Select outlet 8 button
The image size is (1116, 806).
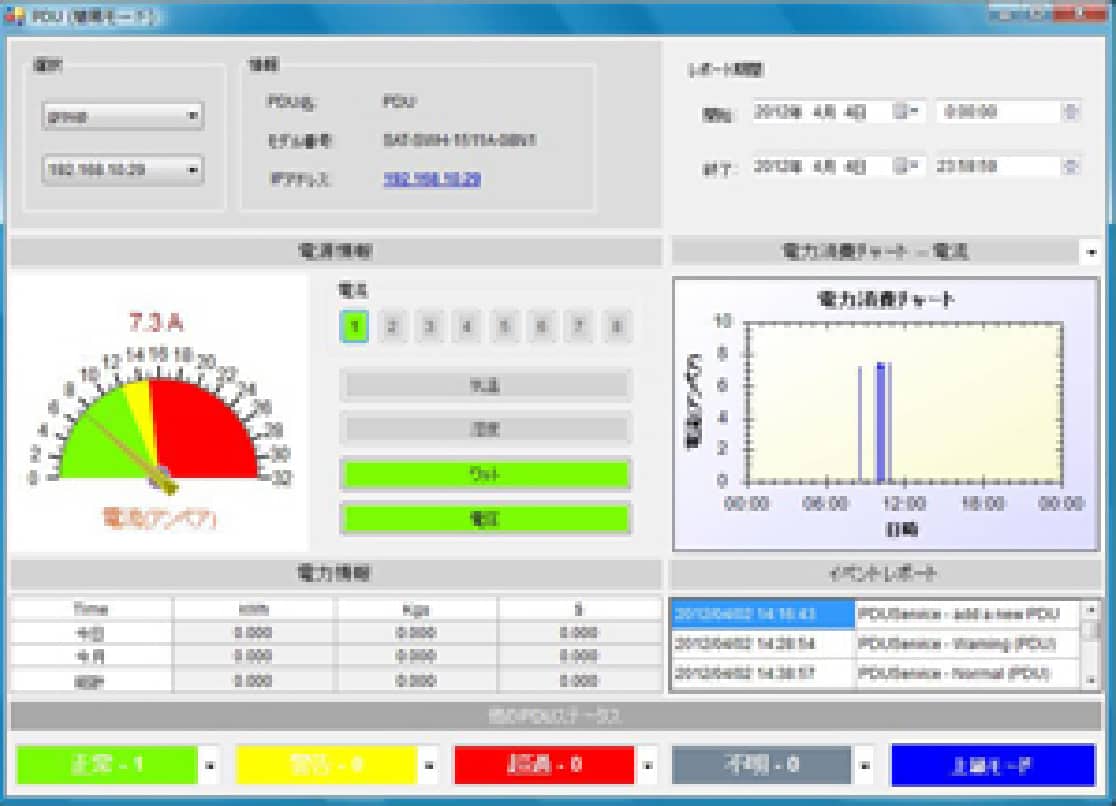pyautogui.click(x=617, y=327)
